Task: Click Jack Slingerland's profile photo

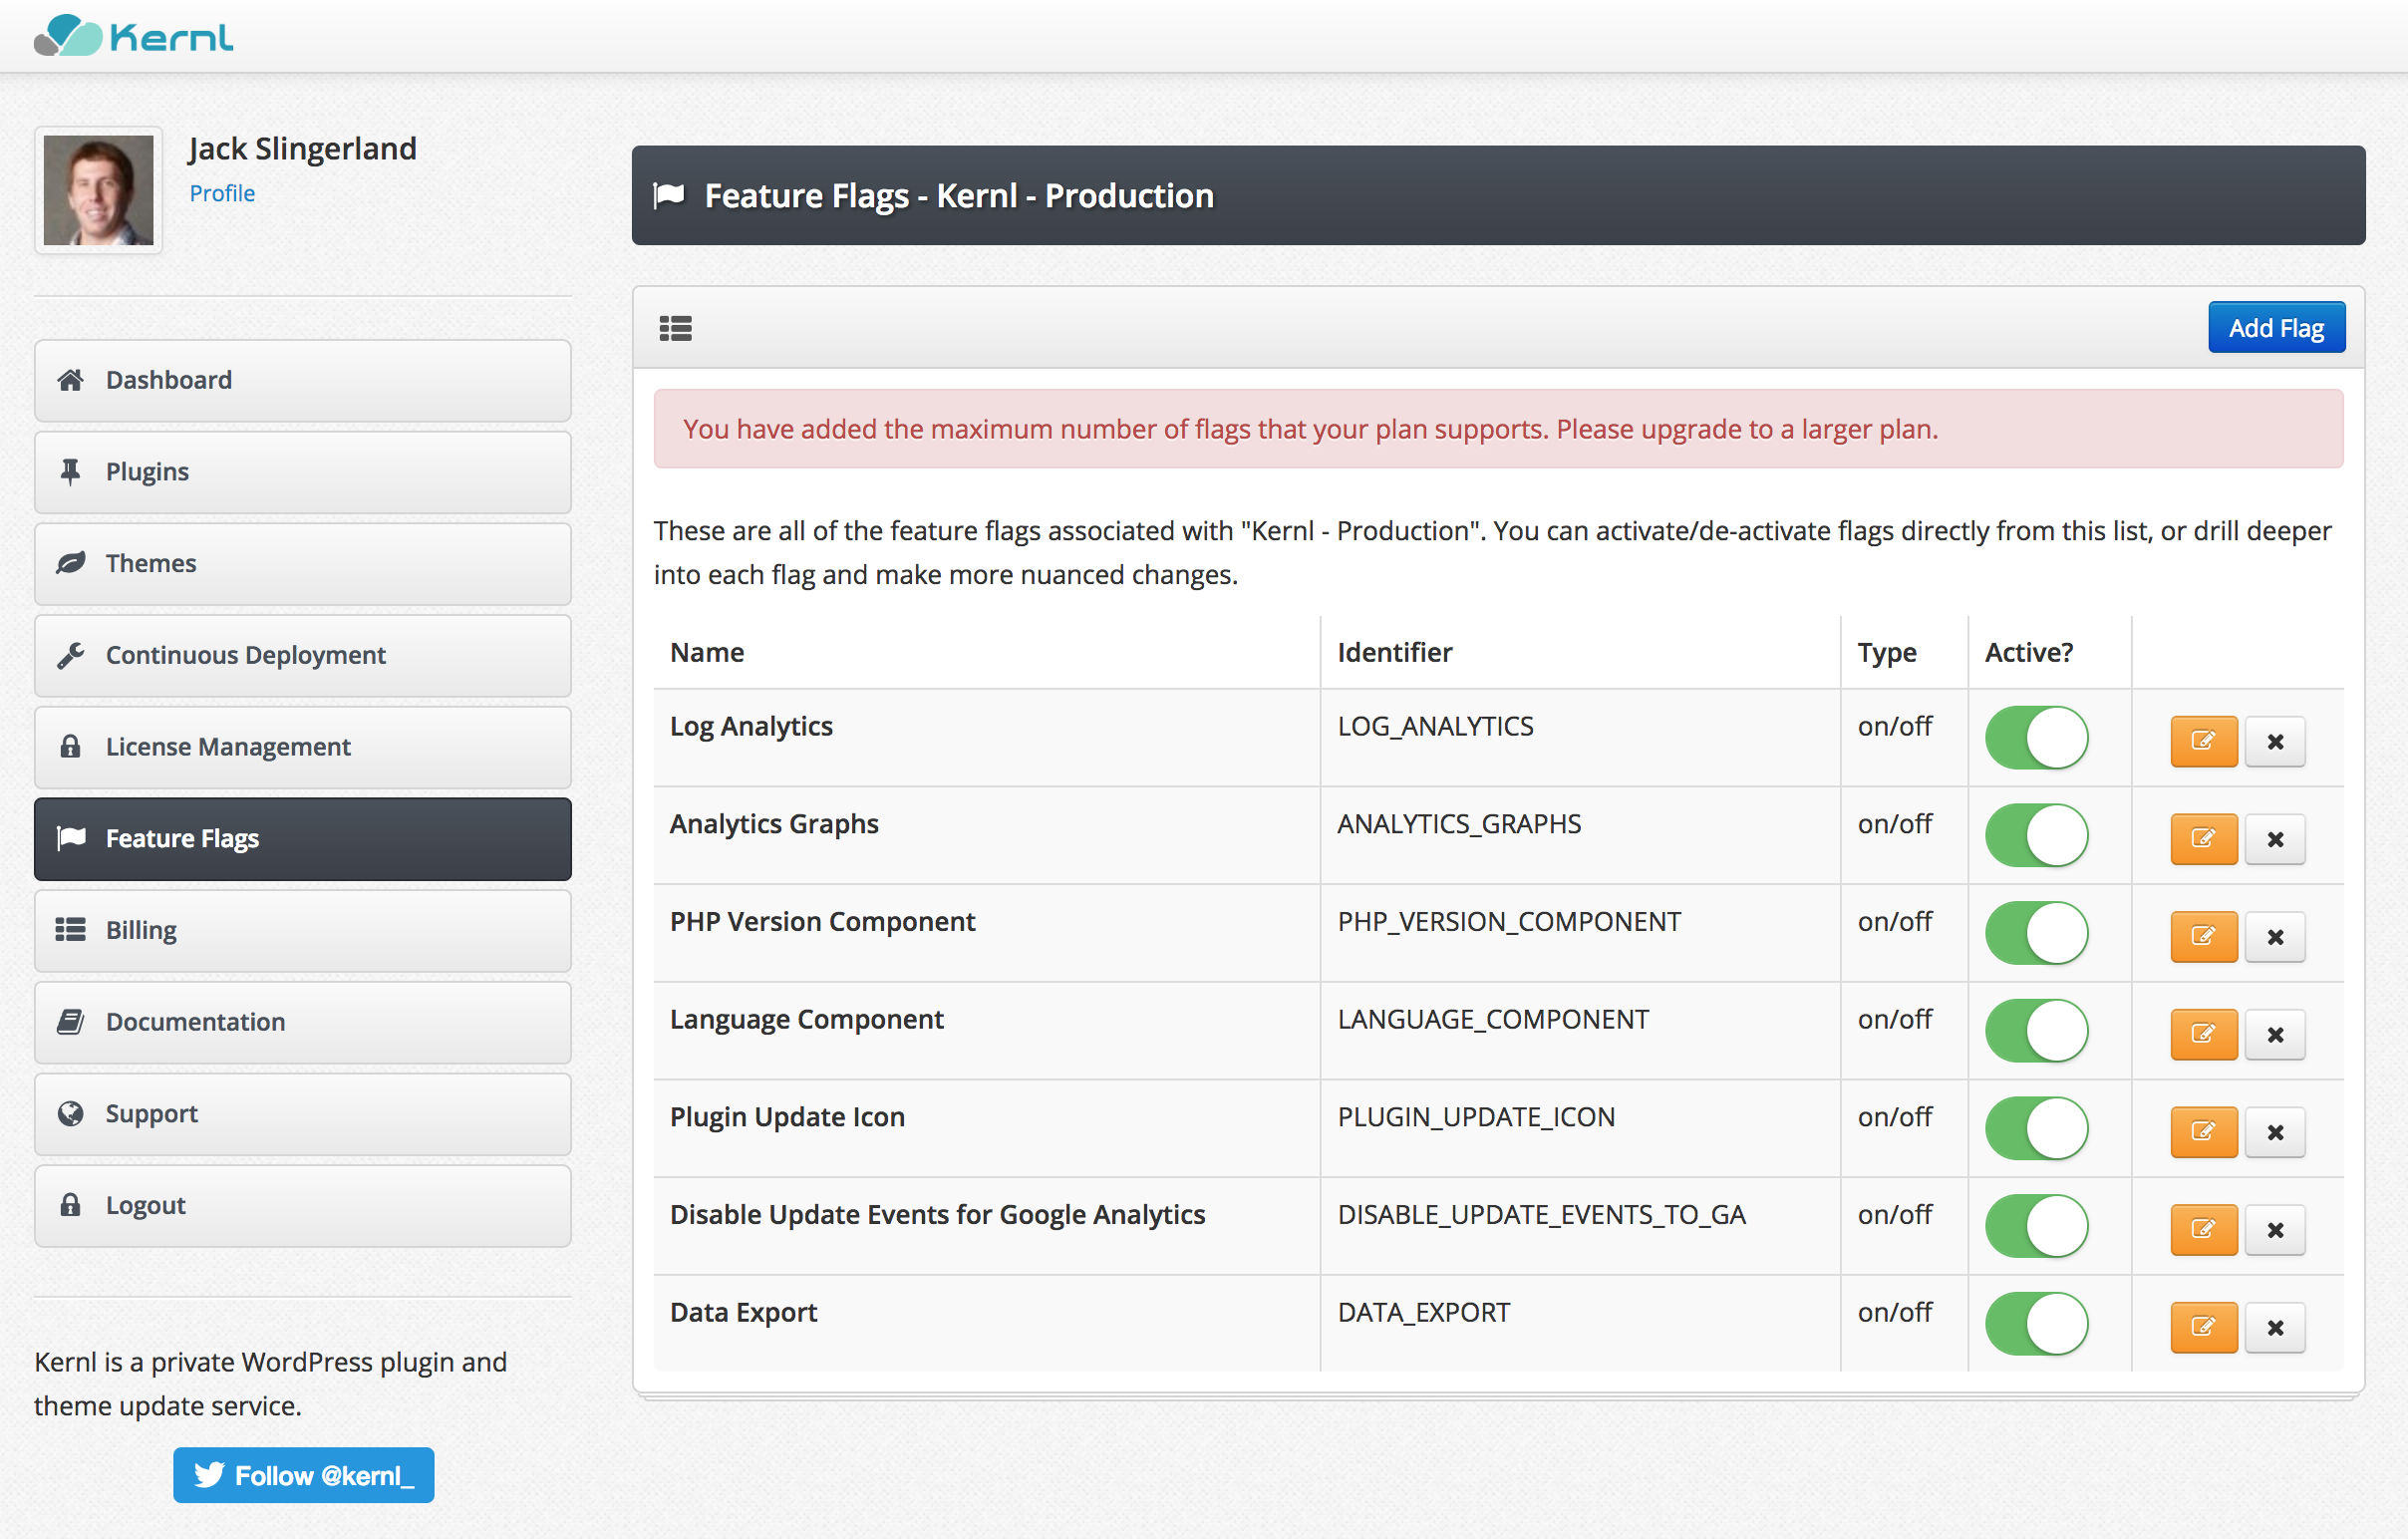Action: (98, 190)
